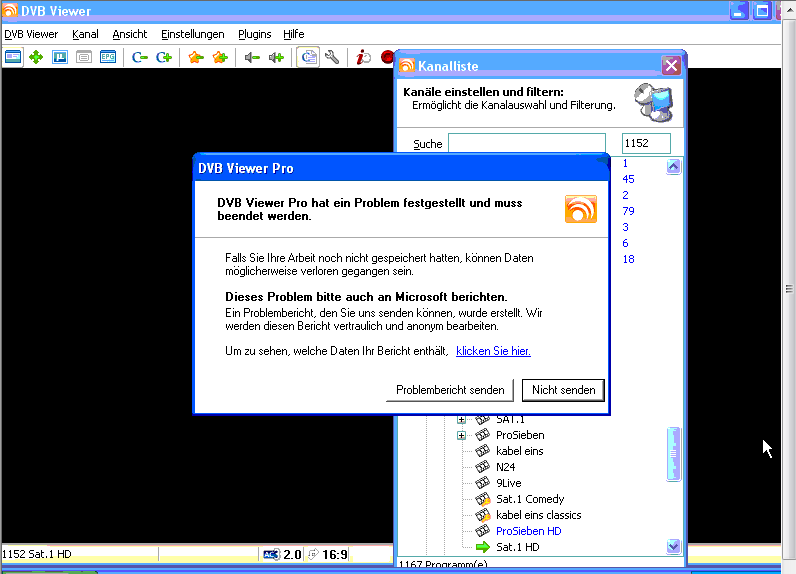Open the Einstellungen menu
This screenshot has width=796, height=574.
[x=192, y=34]
